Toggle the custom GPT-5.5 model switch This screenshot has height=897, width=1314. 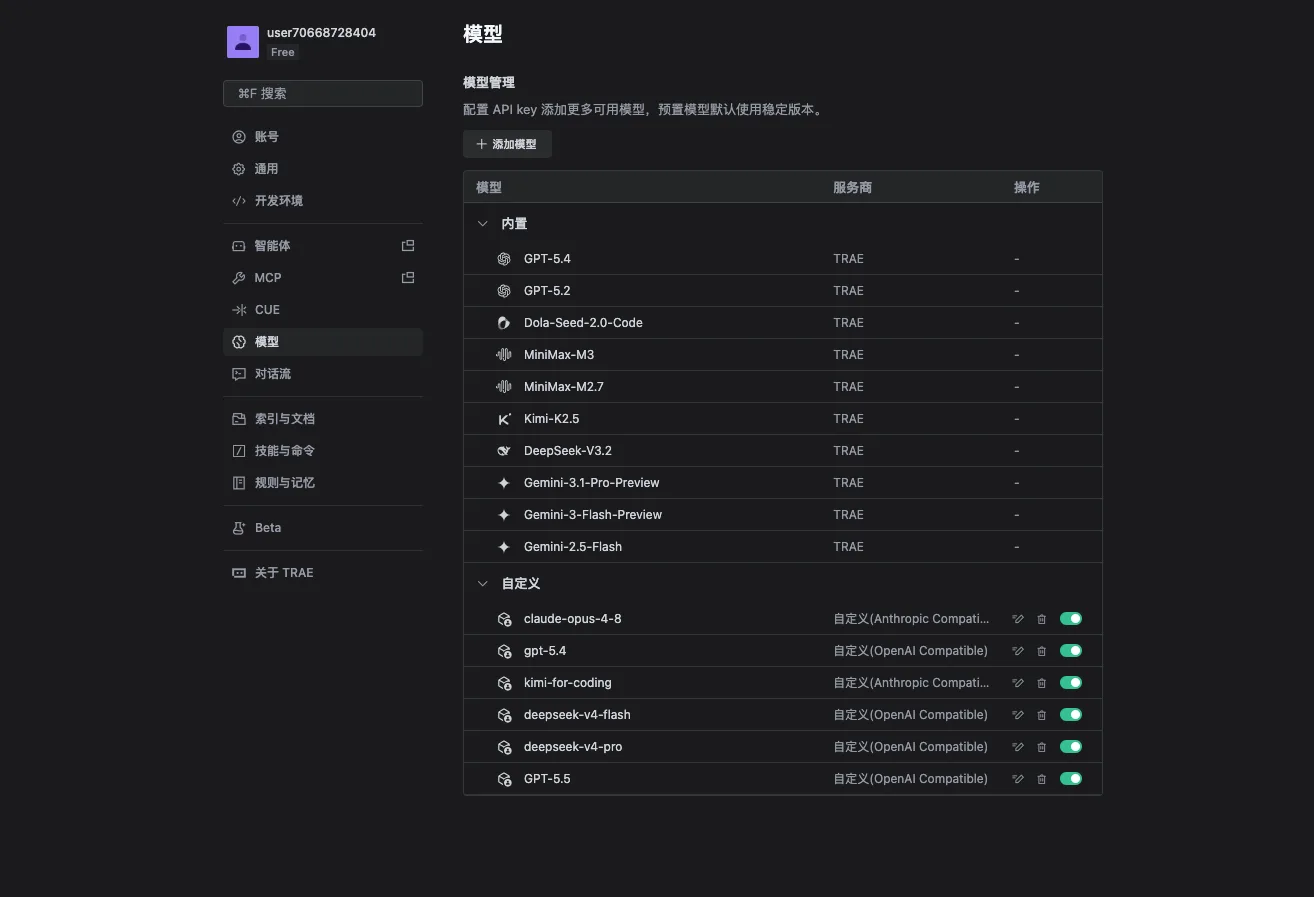[x=1071, y=779]
